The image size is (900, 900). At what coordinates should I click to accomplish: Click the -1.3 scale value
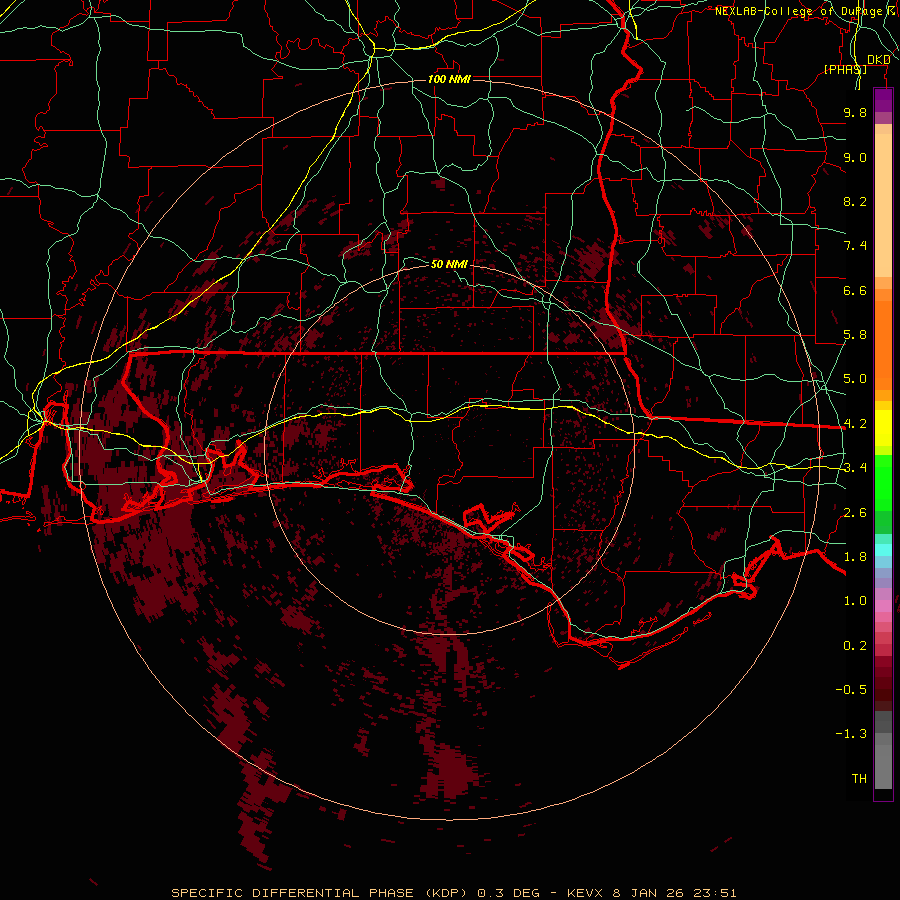tap(851, 734)
